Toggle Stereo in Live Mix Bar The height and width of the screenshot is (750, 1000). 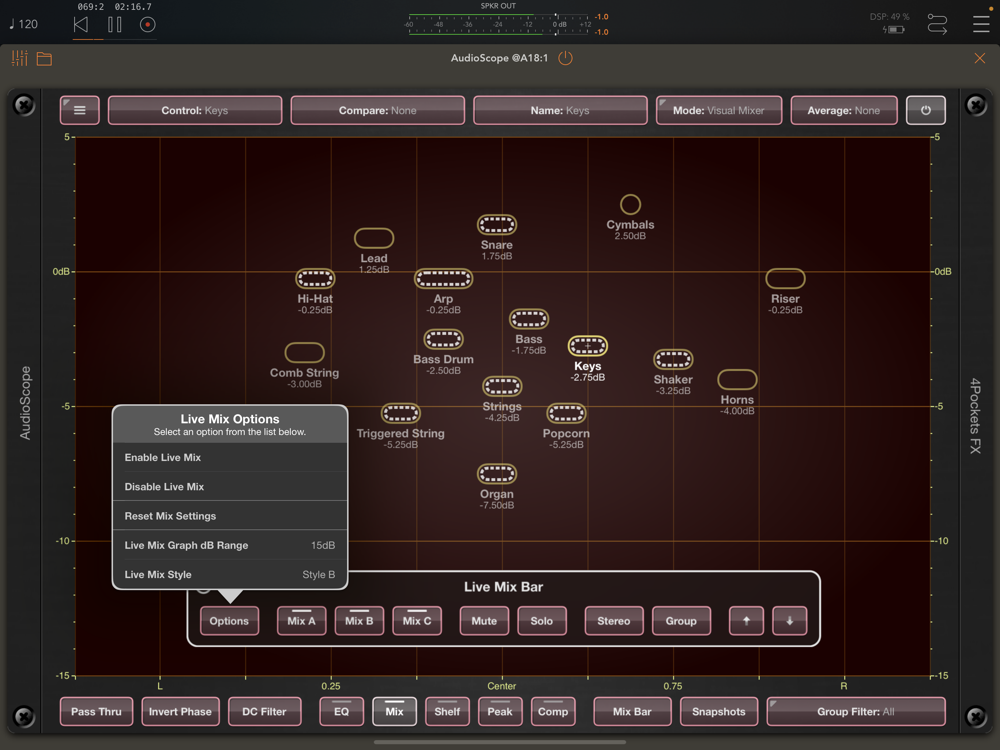614,621
